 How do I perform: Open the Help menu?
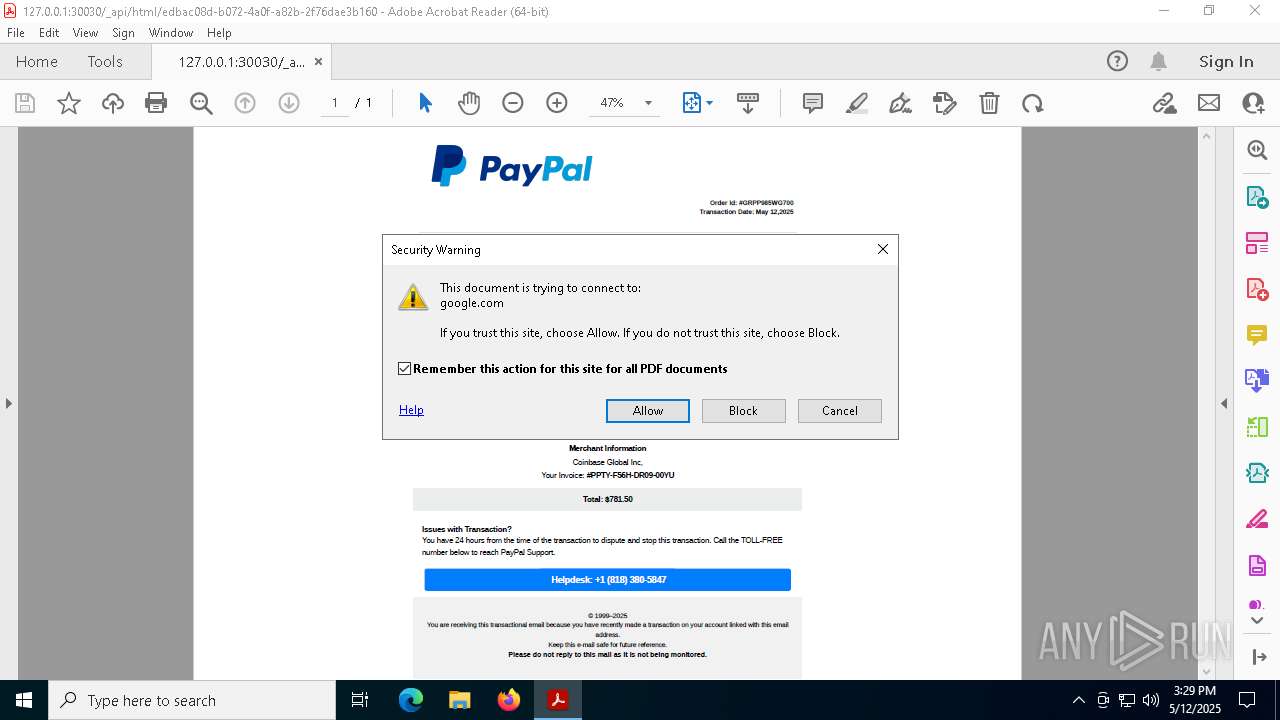coord(219,33)
